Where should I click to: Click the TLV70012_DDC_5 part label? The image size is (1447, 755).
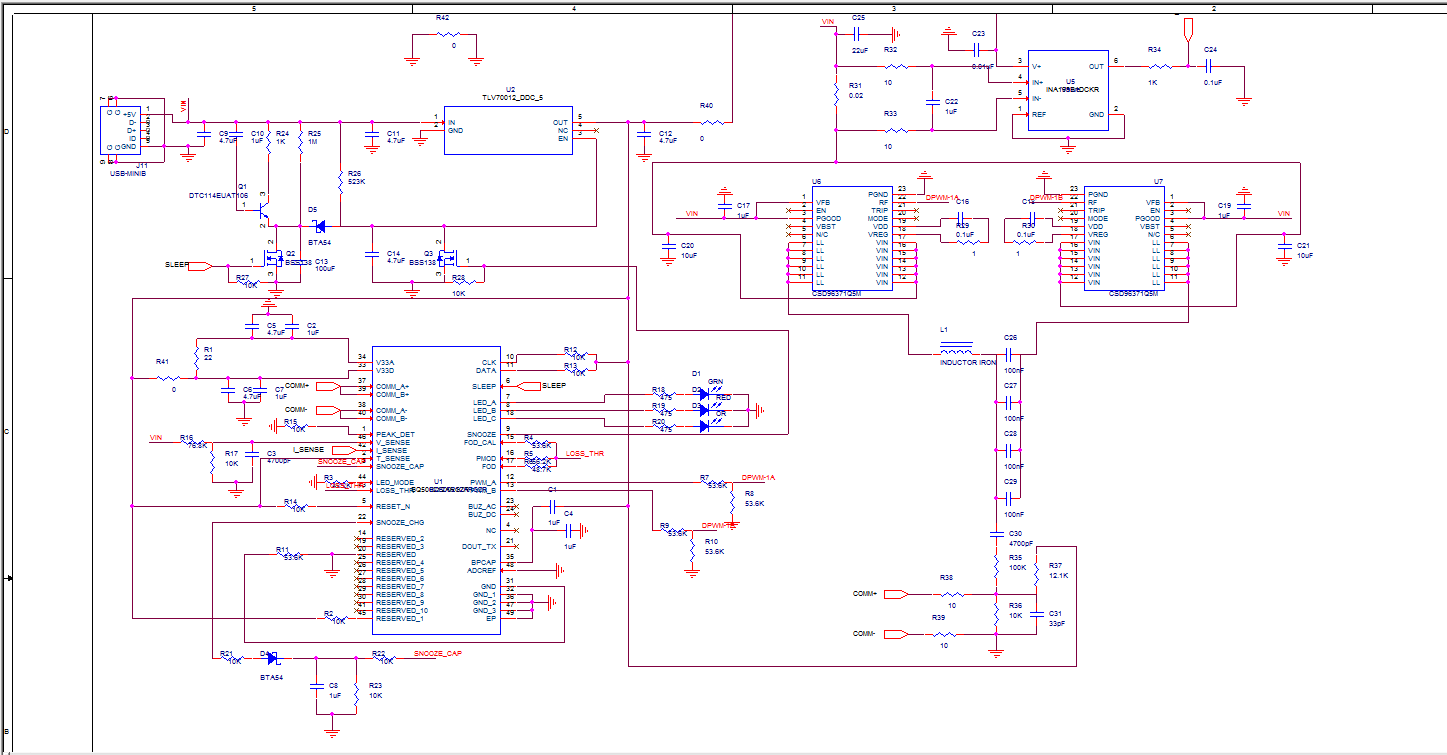(512, 98)
